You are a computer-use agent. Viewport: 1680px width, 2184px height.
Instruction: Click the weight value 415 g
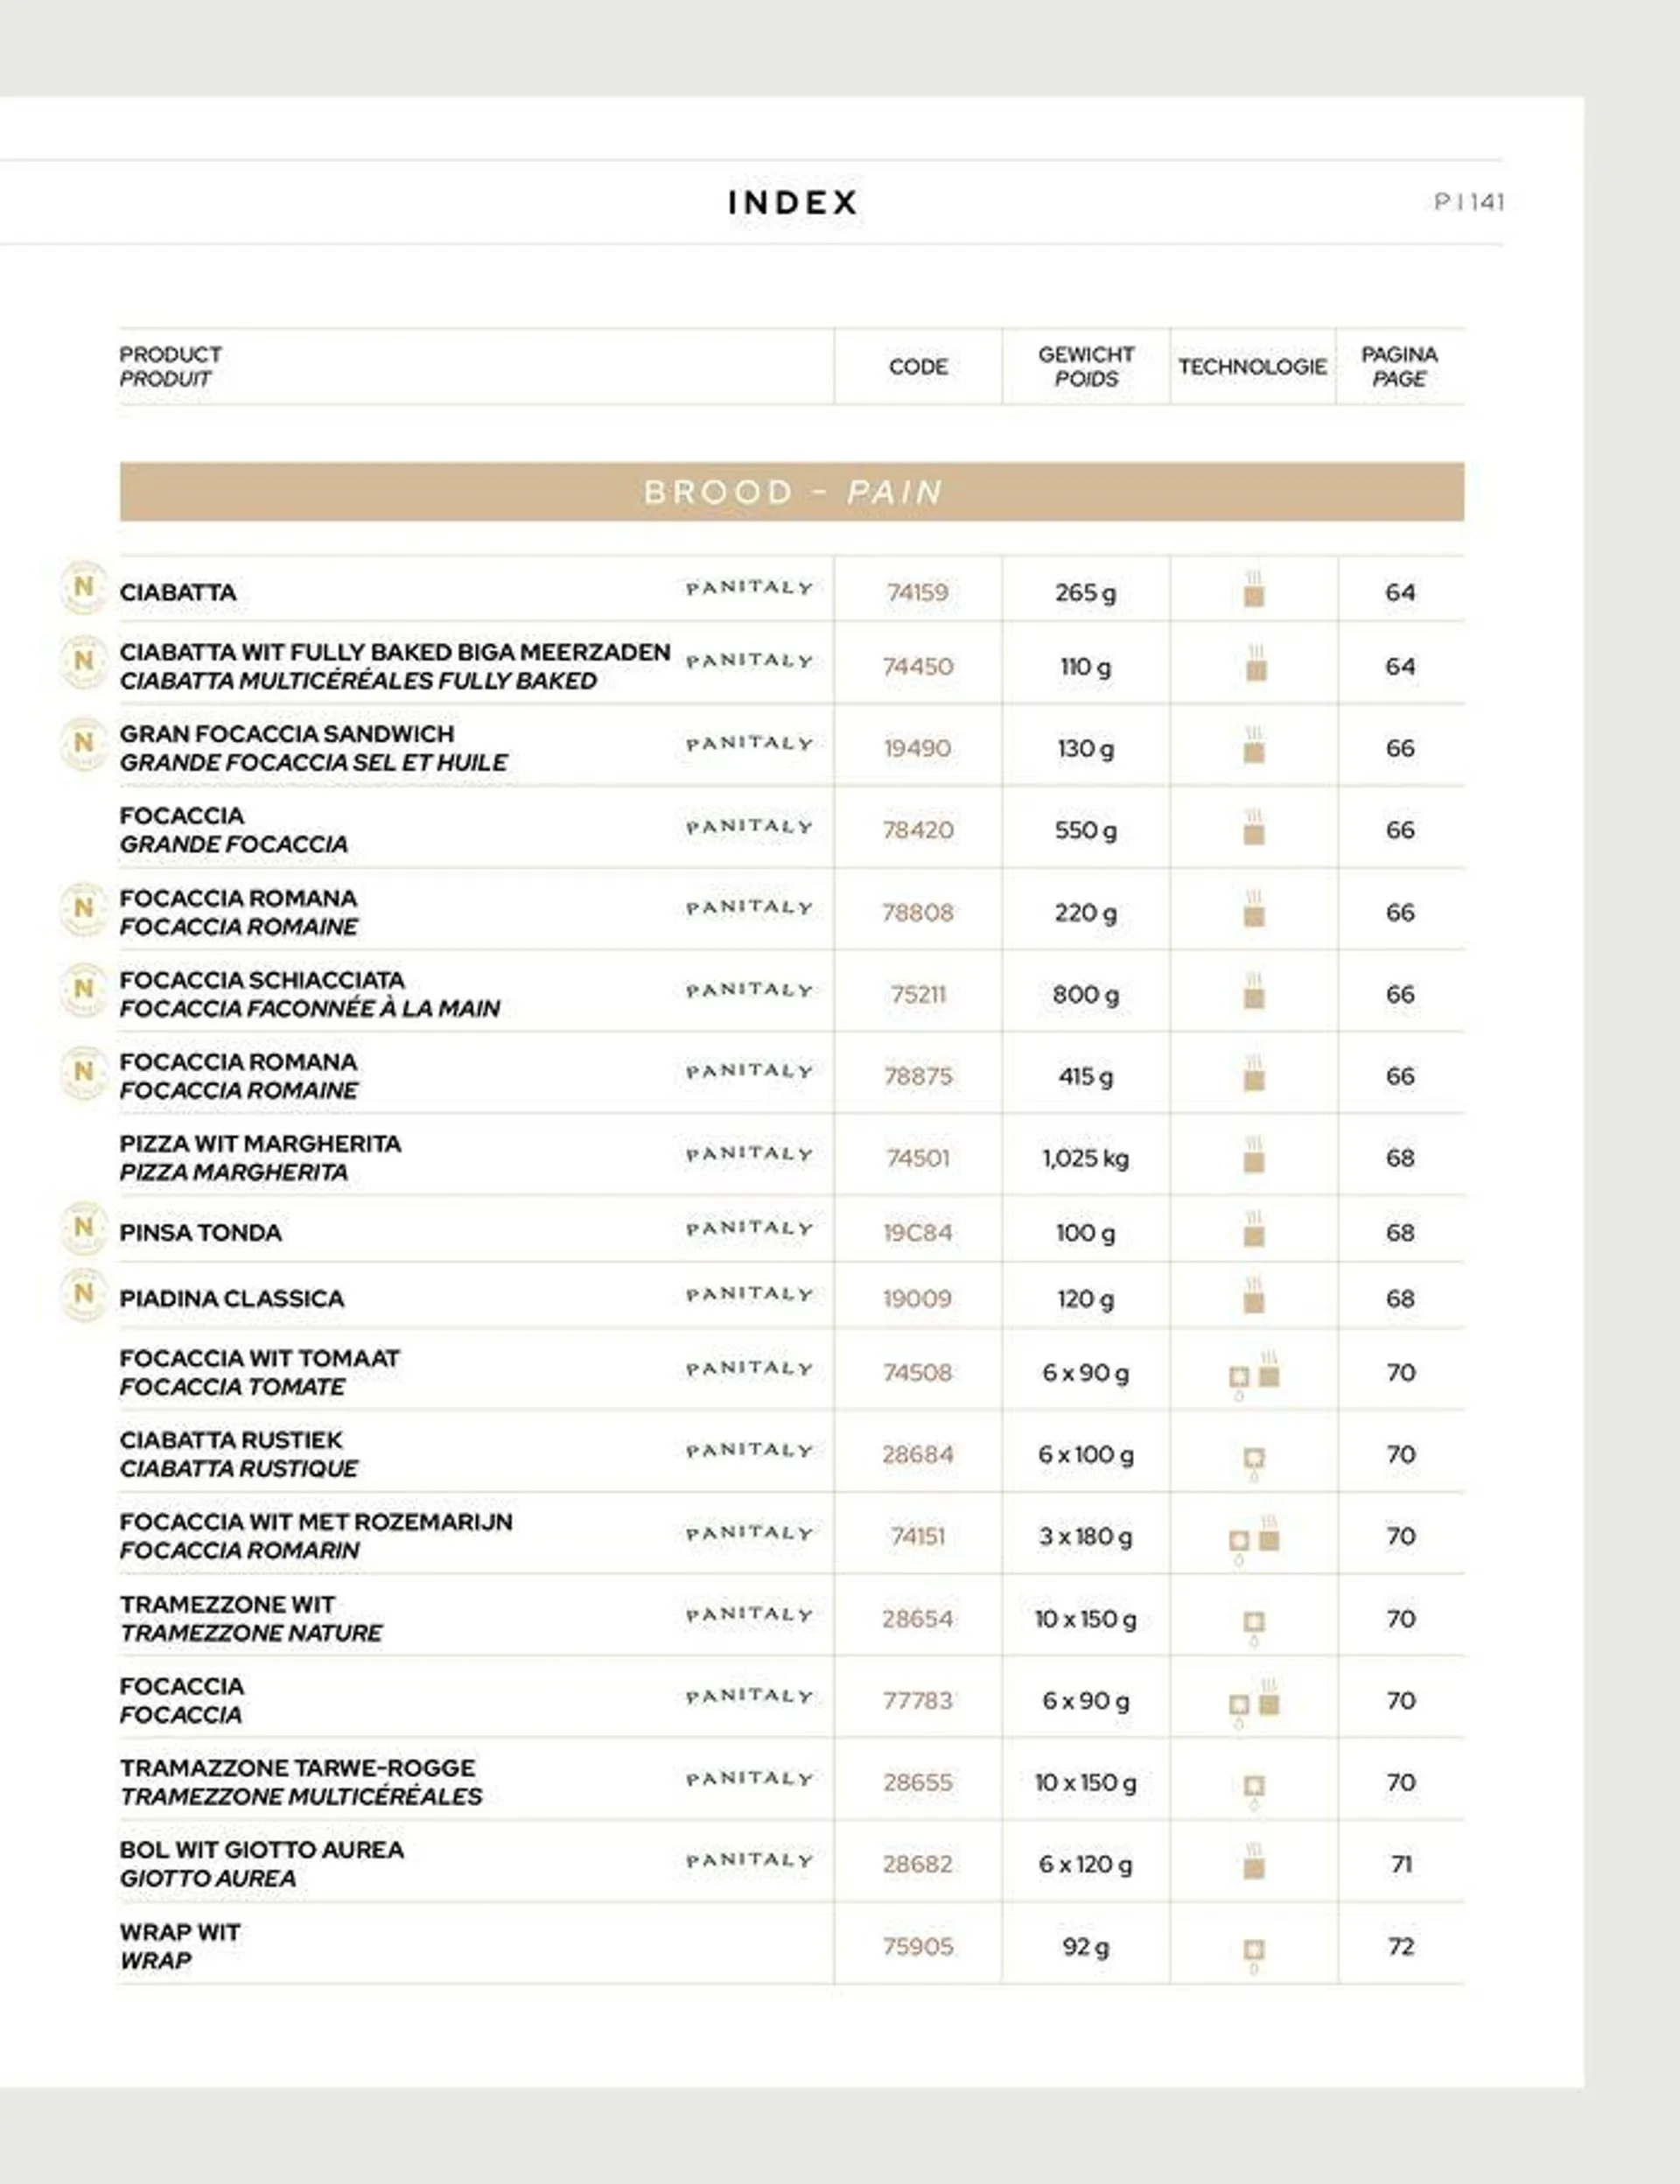pos(1086,1076)
